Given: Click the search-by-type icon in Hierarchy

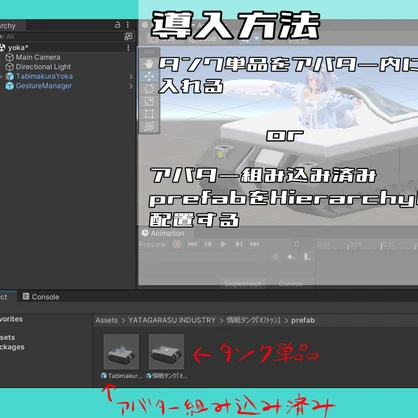Looking at the screenshot, I should [x=128, y=36].
